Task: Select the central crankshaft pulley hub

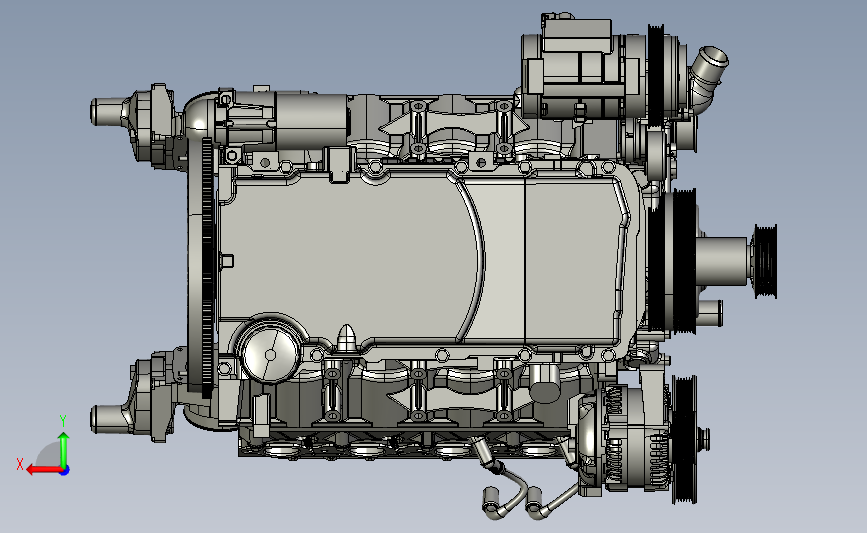Action: pos(723,261)
